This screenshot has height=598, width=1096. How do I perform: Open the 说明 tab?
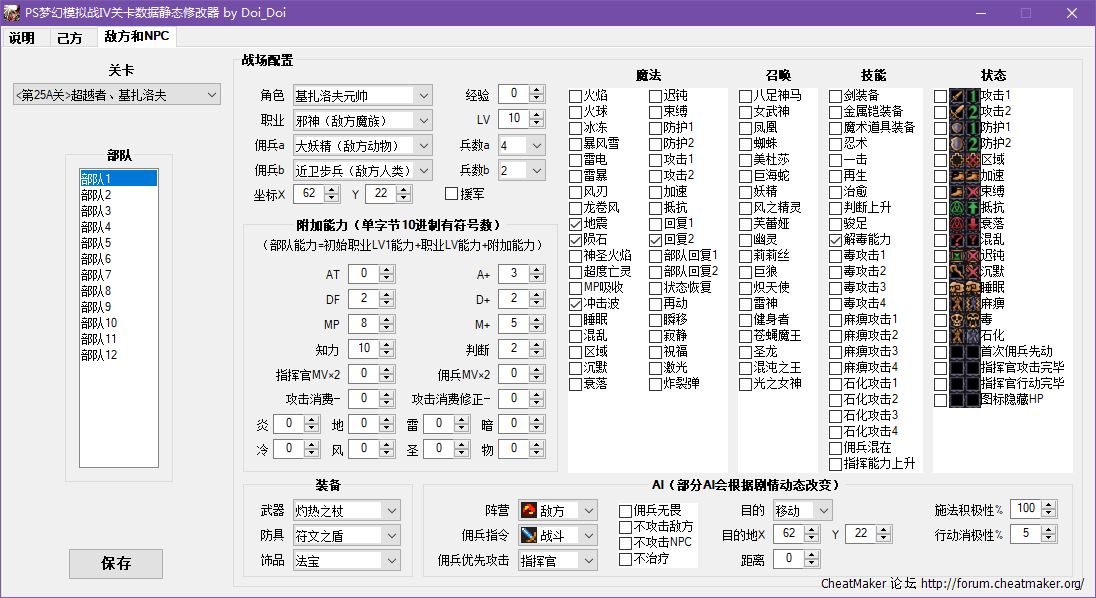coord(22,38)
